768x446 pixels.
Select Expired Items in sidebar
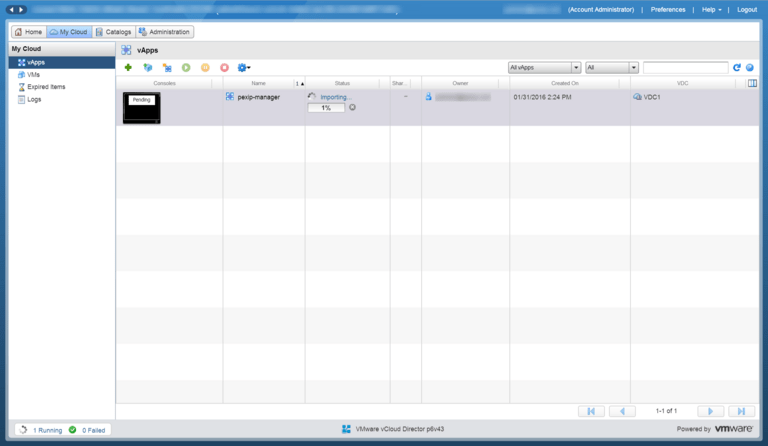42,87
